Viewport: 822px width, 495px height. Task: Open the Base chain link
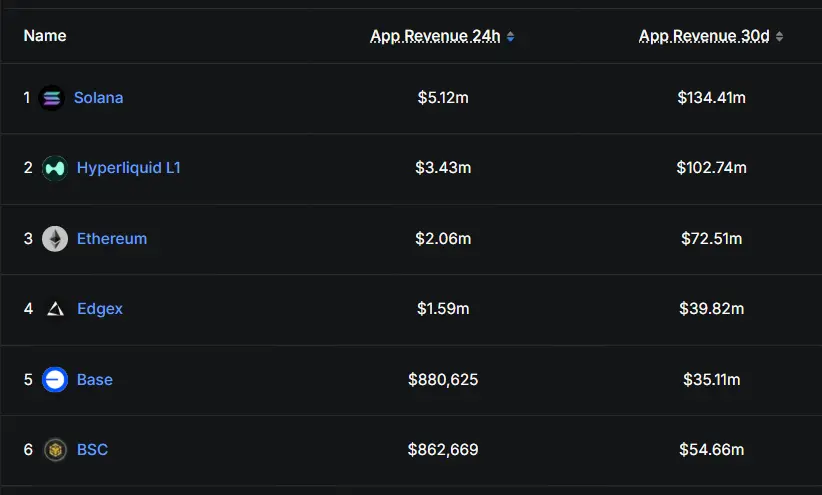click(x=95, y=380)
